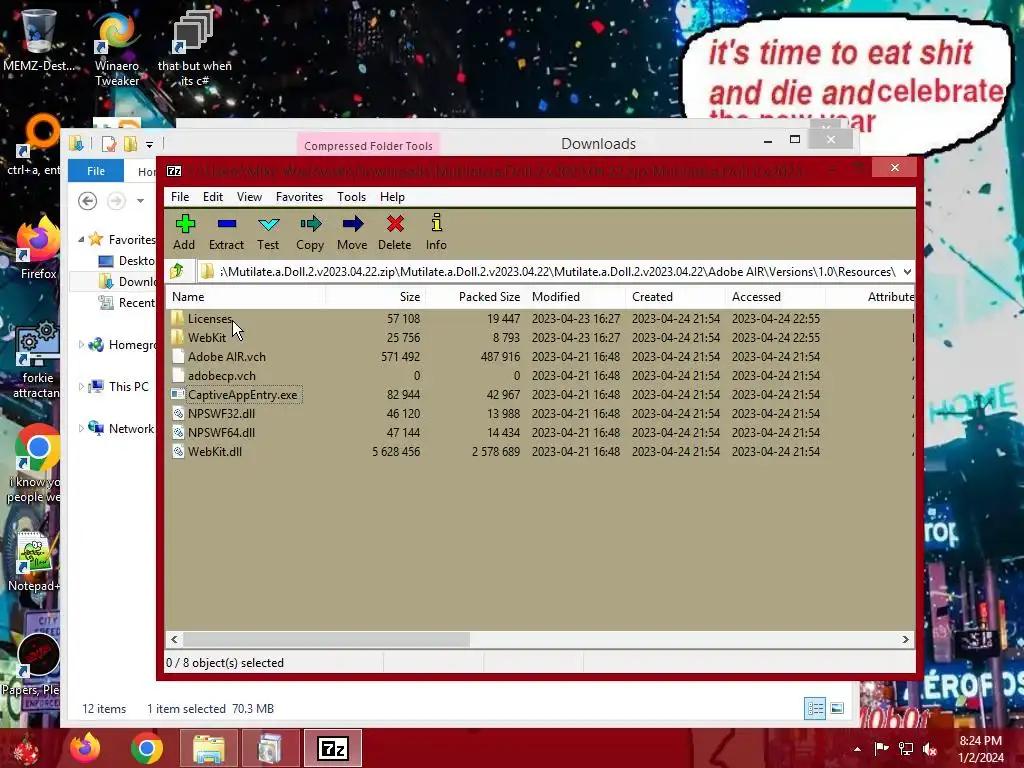
Task: Select Desktop in the Favorites list
Action: tap(125, 261)
